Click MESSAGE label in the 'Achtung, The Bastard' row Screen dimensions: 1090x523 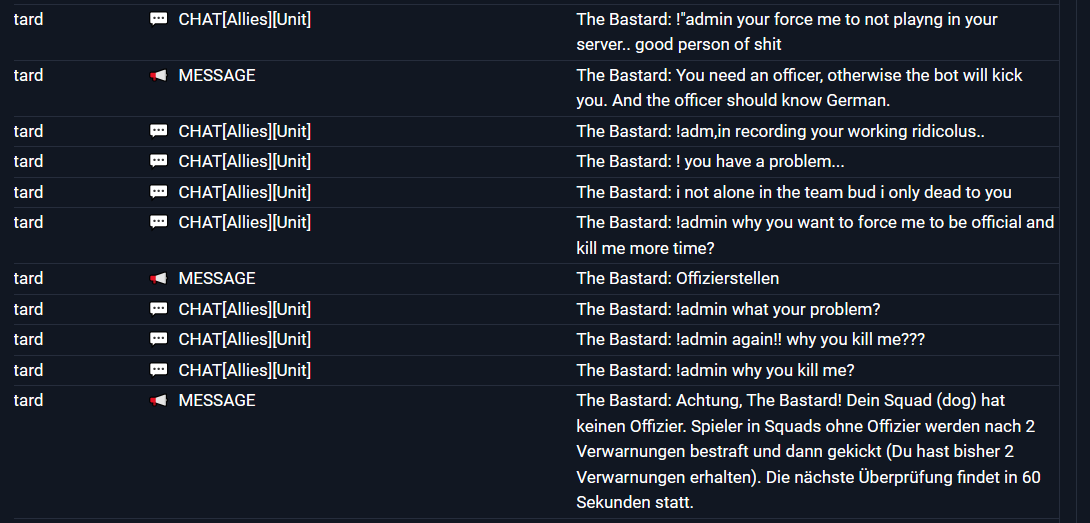[216, 400]
